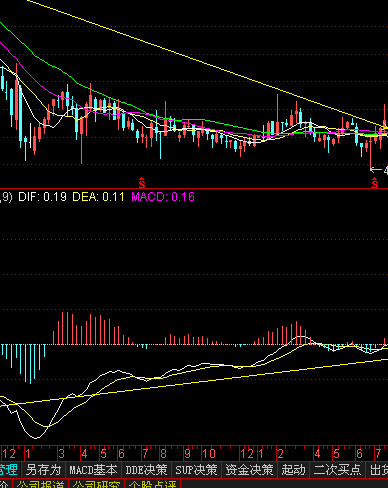This screenshot has height=488, width=388.
Task: Open the 个股点评 tab
Action: tap(152, 484)
